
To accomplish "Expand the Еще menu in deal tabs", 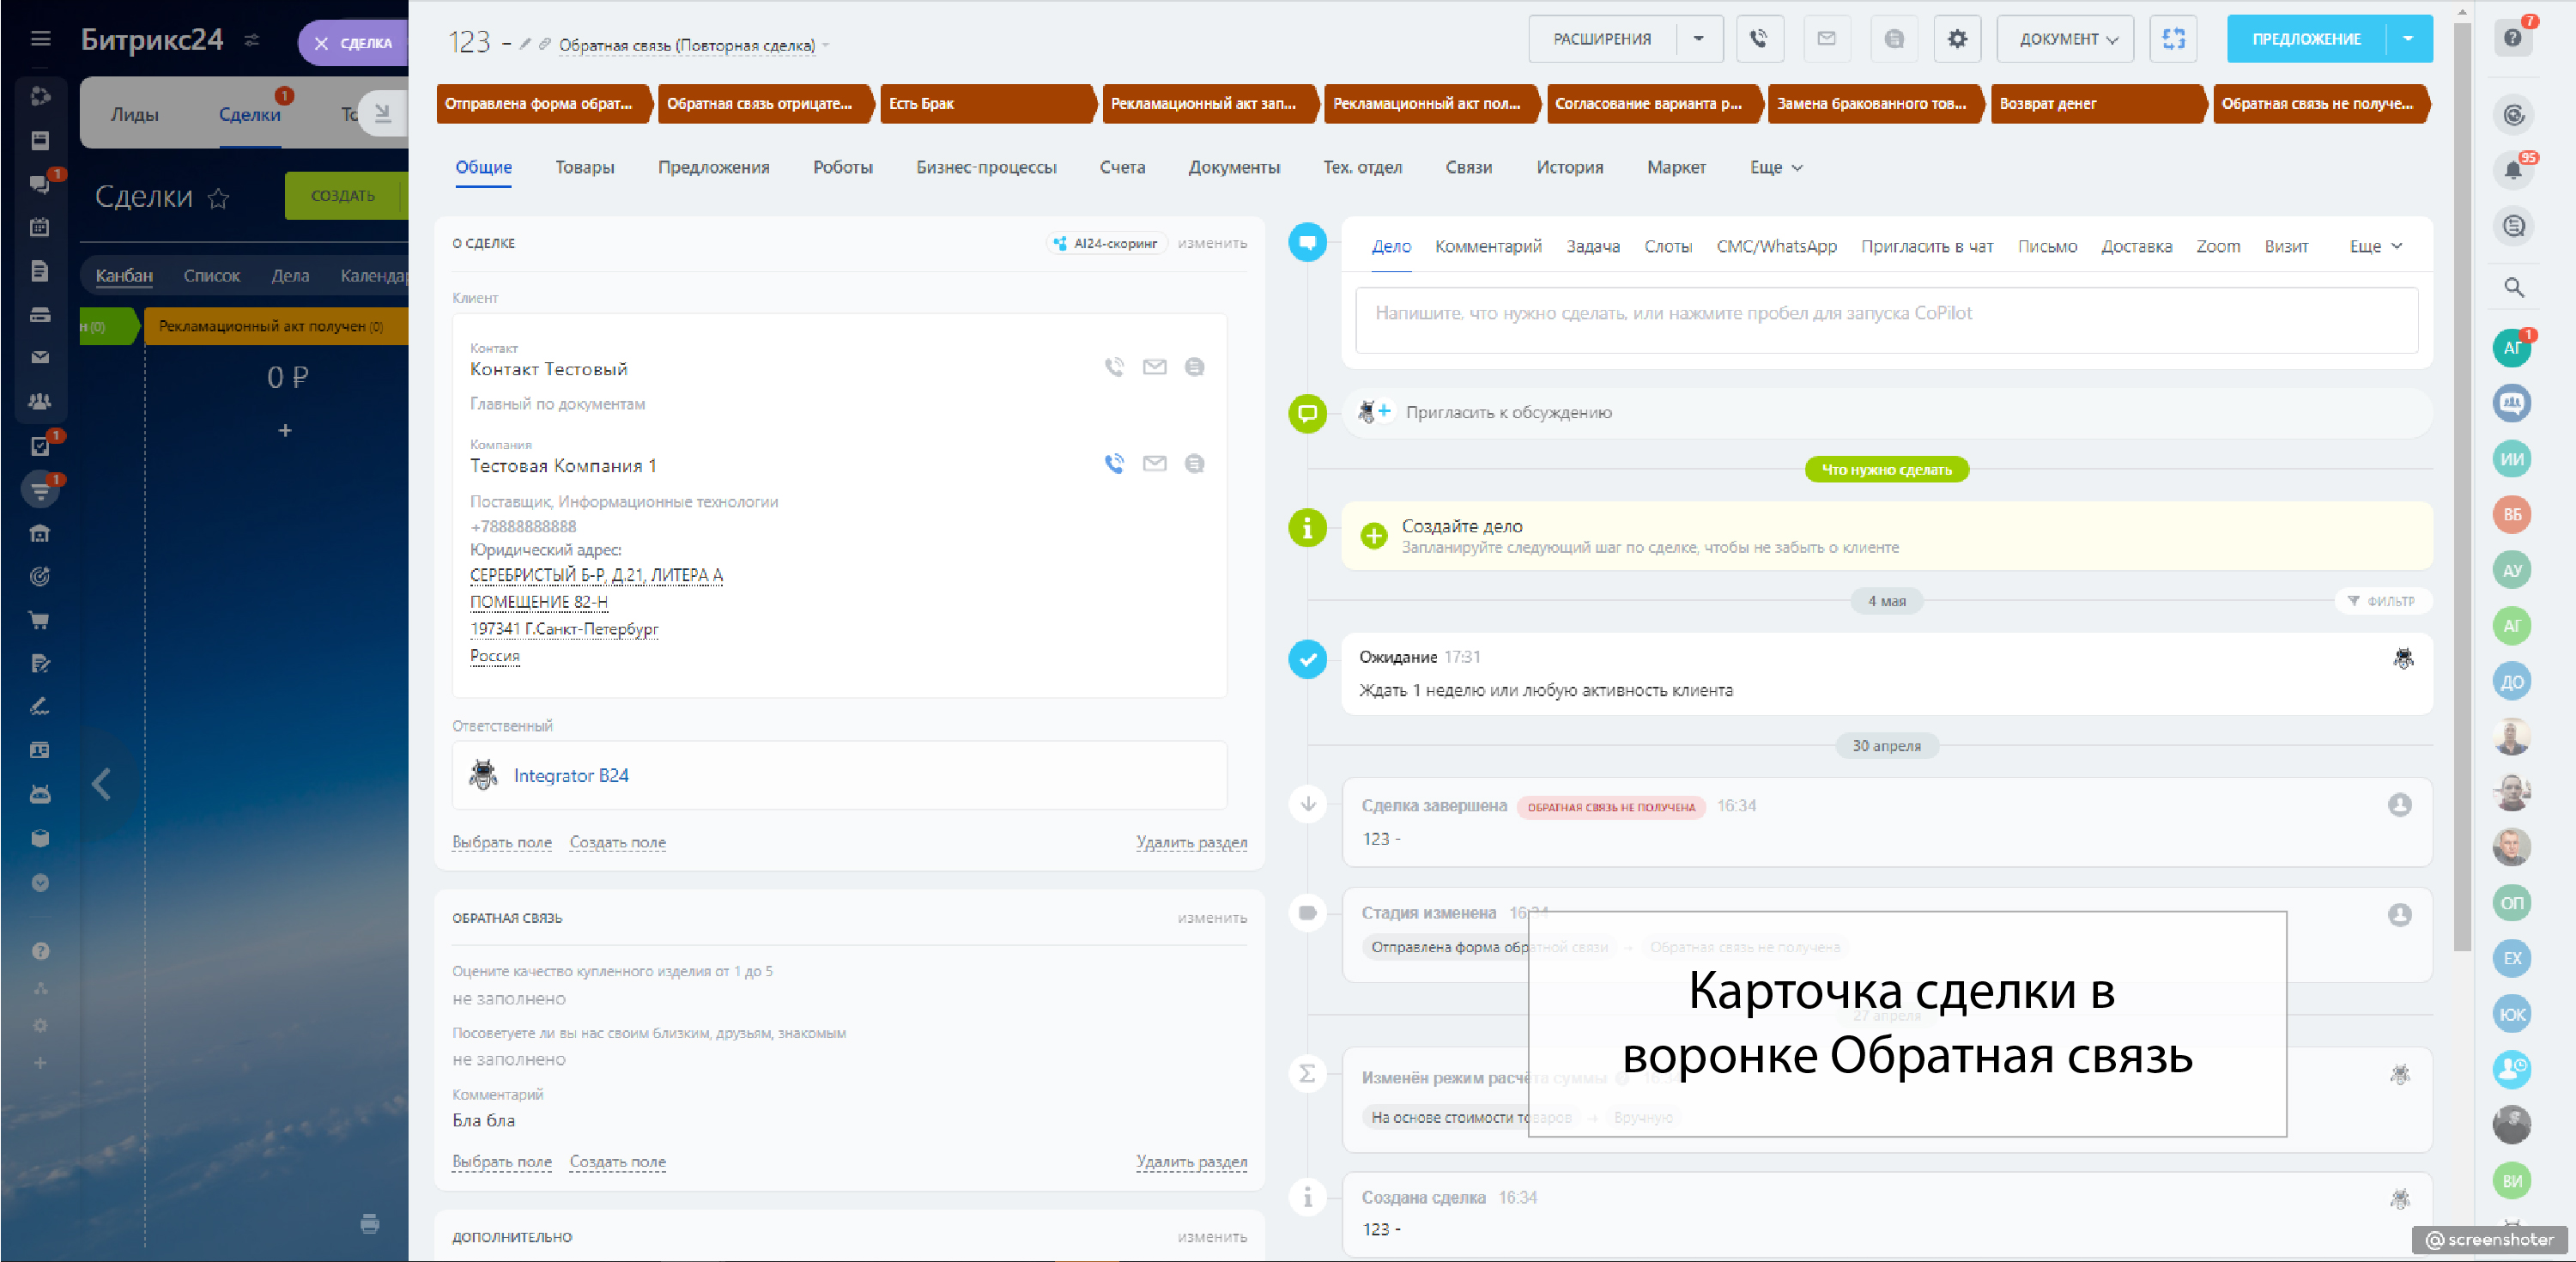I will pos(1775,167).
